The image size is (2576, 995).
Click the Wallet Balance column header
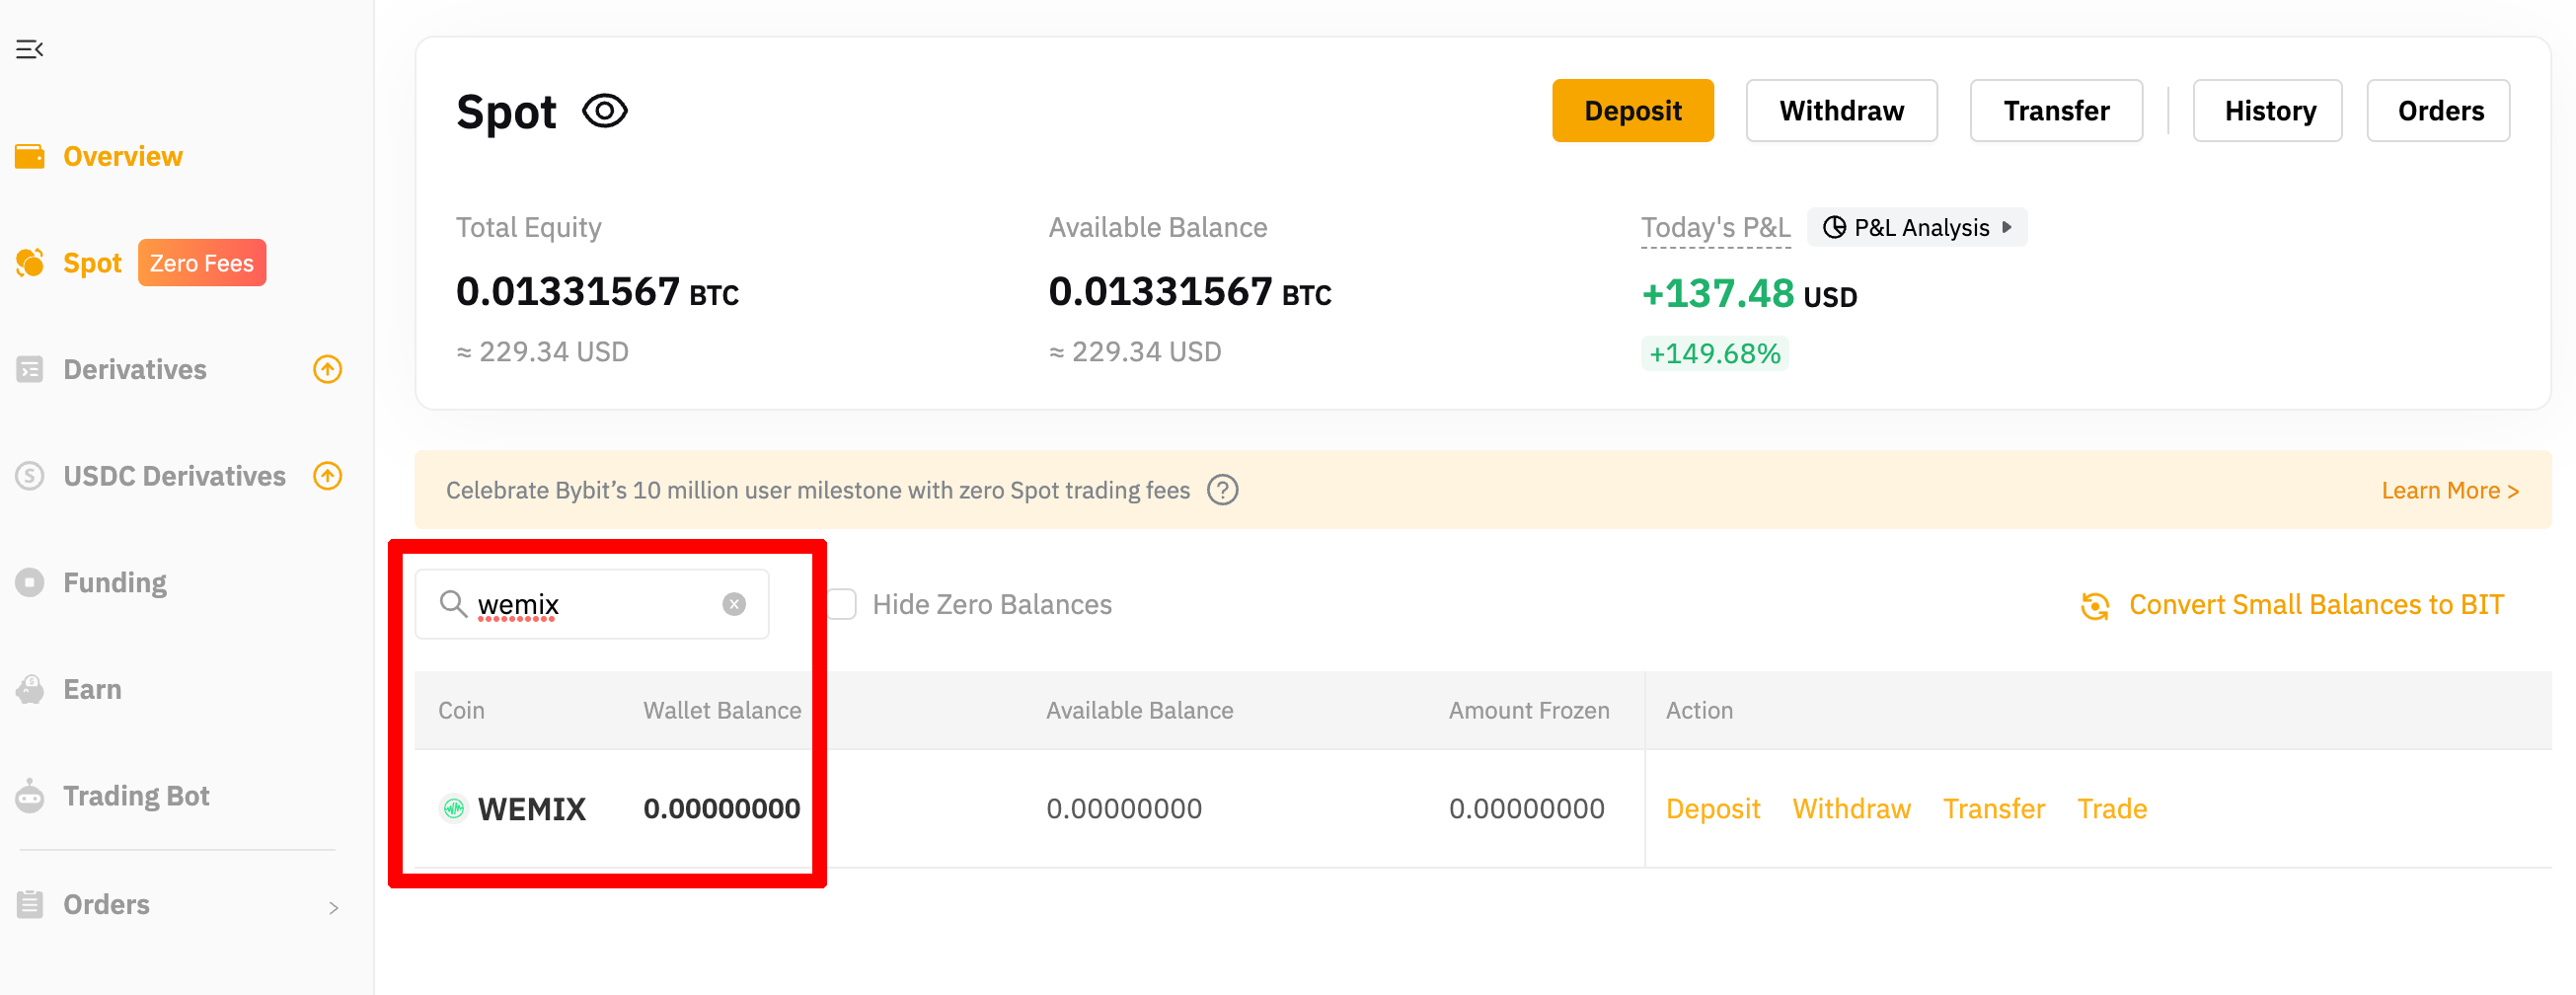(722, 711)
